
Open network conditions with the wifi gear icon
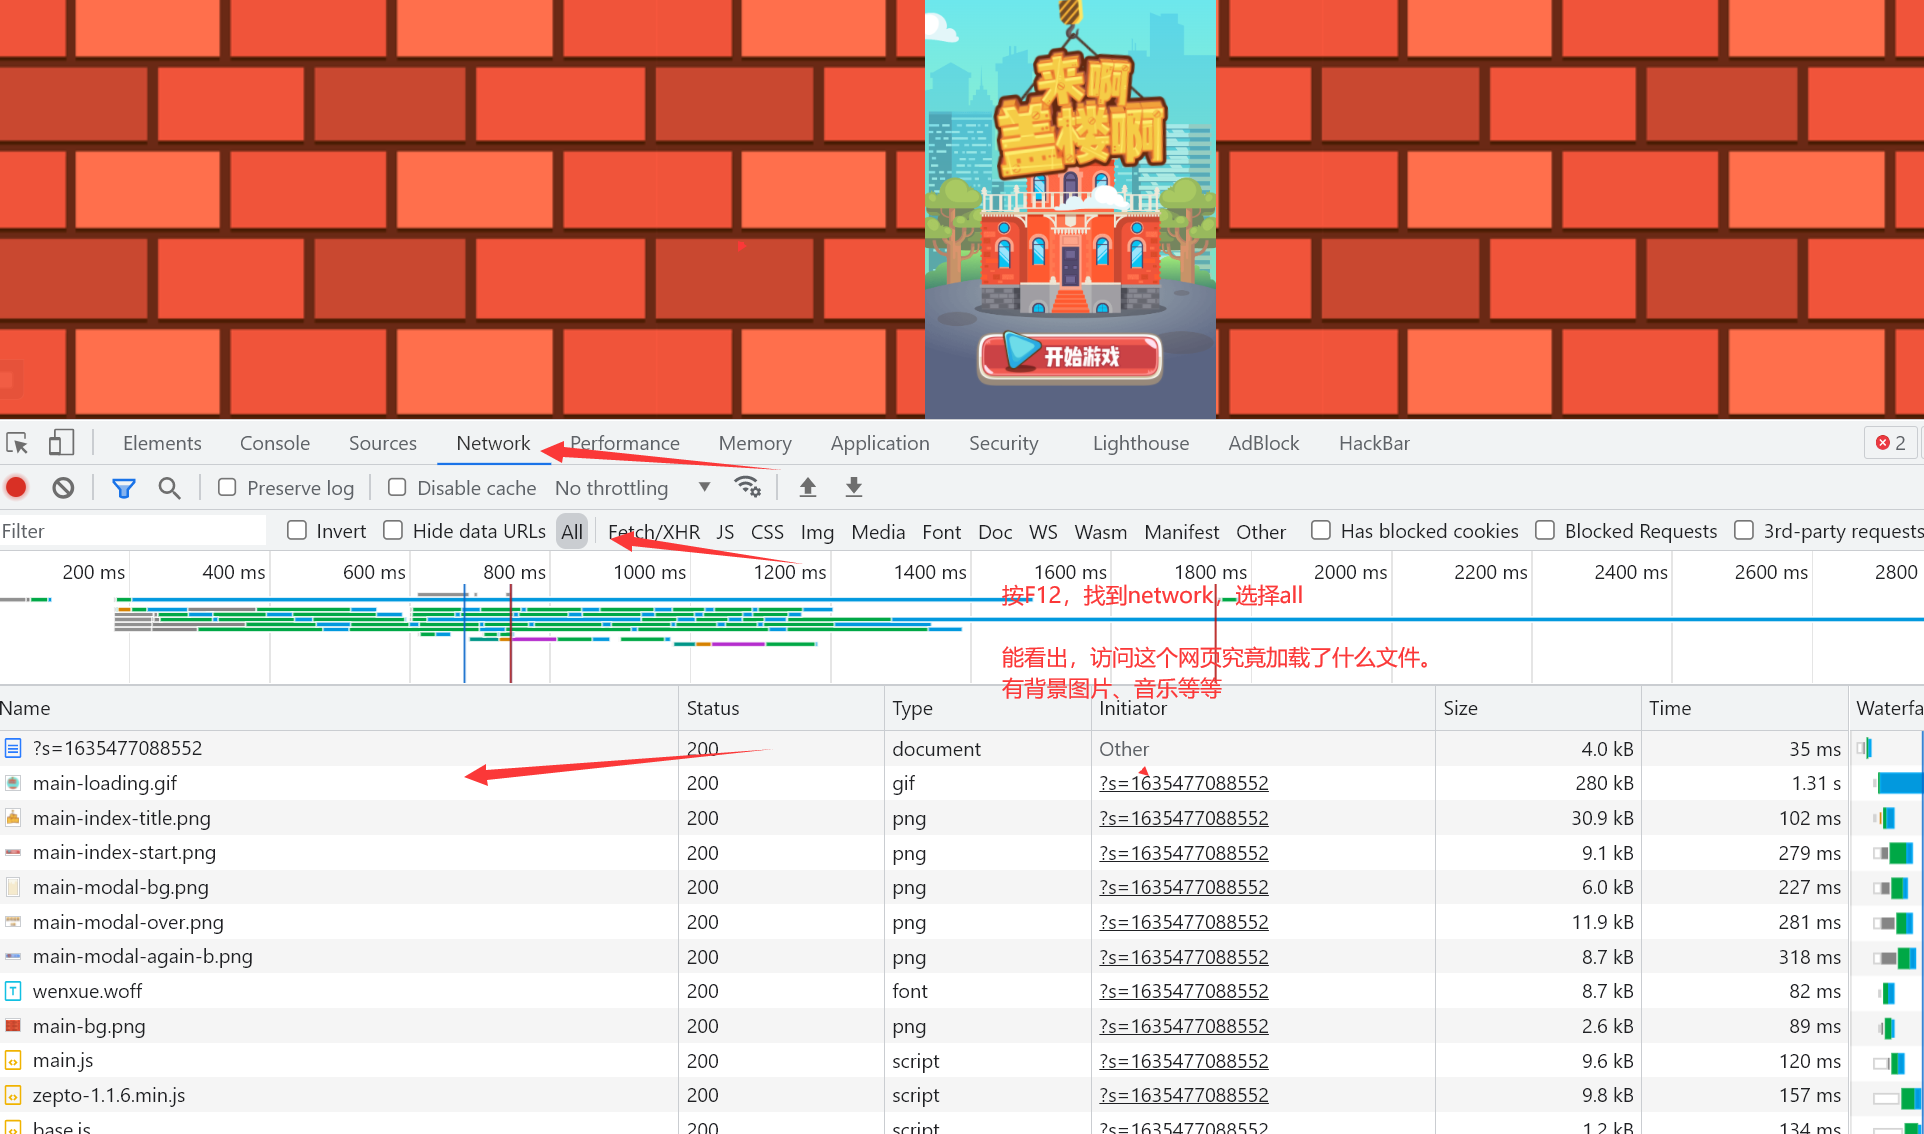(747, 487)
